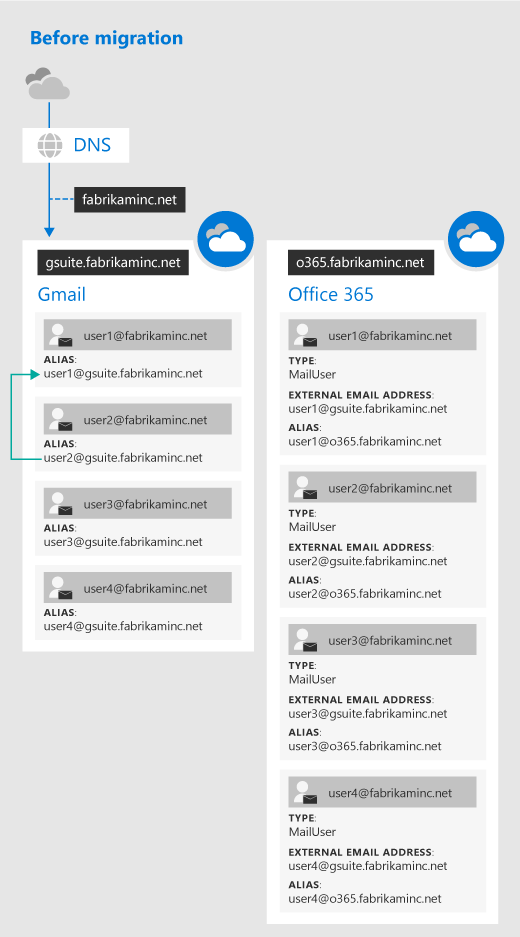
Task: Click the alias user4@o365.fabrikaminc.net
Action: point(365,899)
